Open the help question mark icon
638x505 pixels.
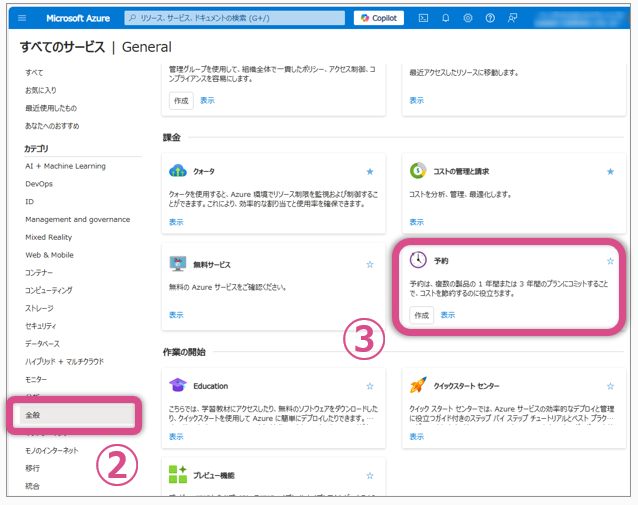[x=490, y=18]
